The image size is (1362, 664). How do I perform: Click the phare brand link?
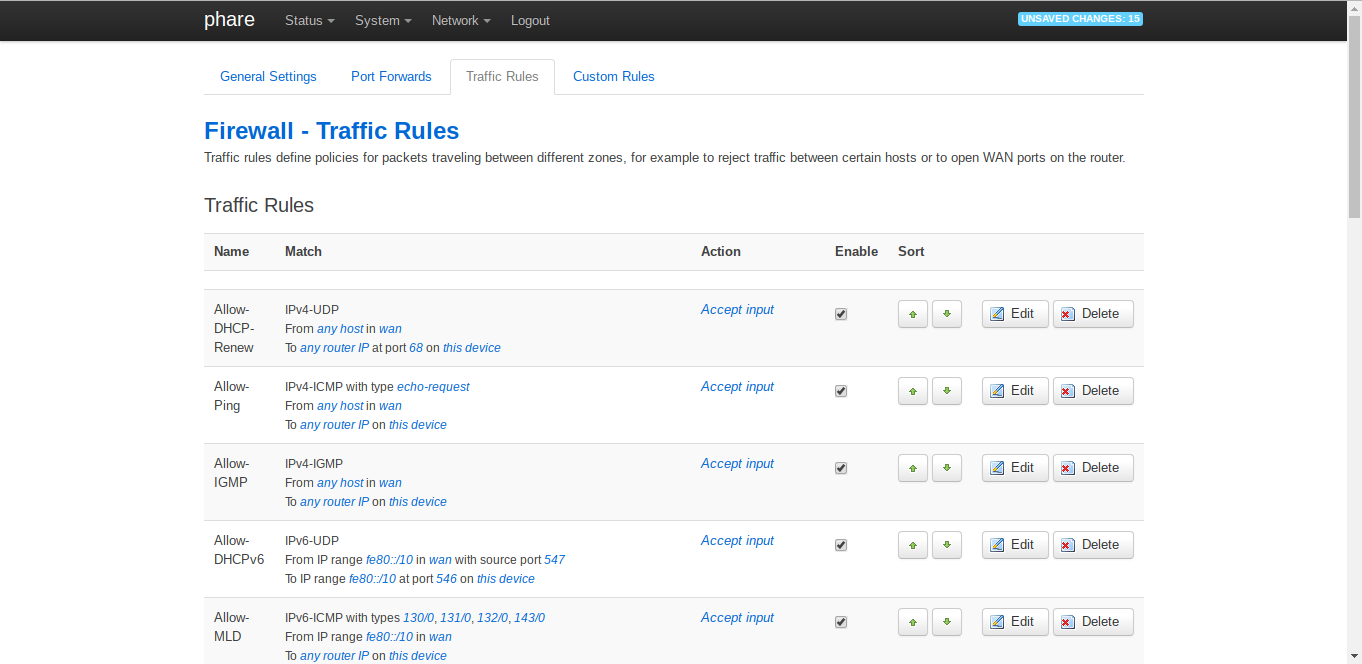(229, 19)
